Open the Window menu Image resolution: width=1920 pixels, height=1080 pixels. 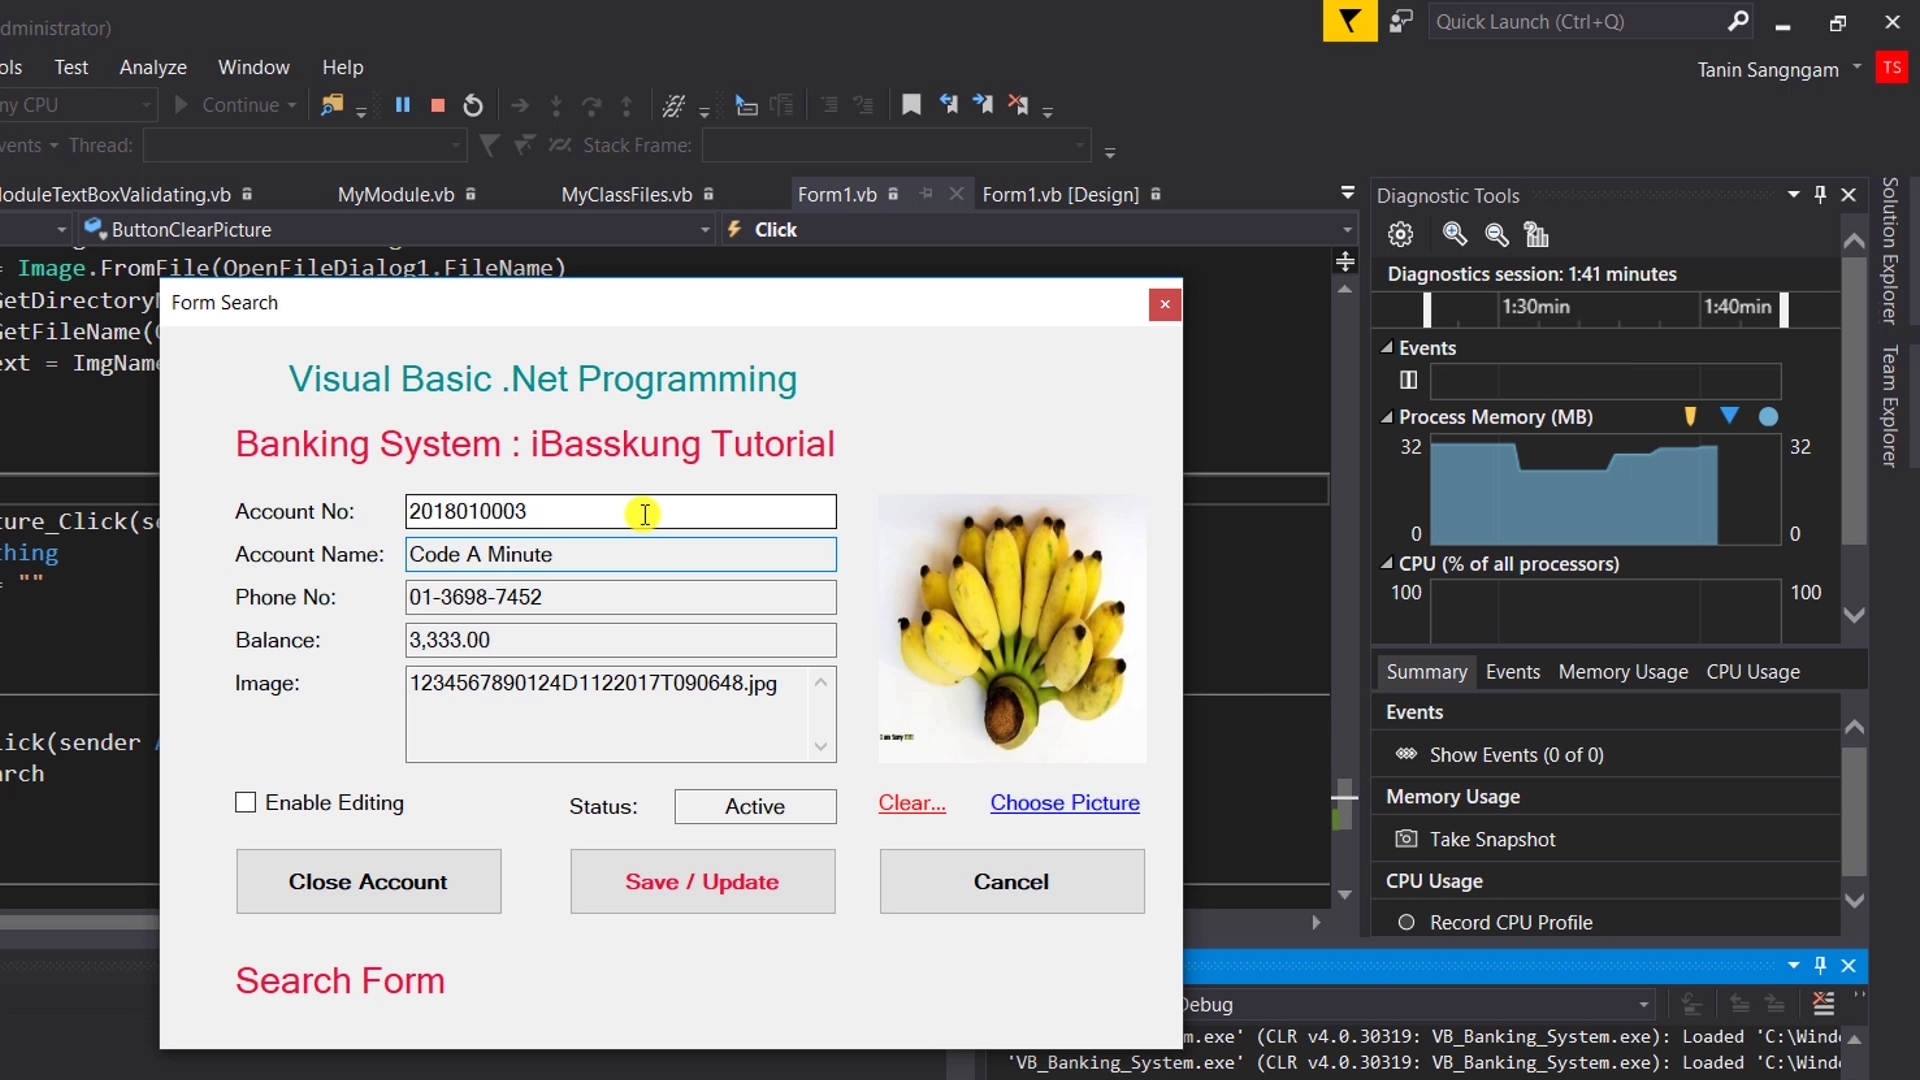point(254,67)
